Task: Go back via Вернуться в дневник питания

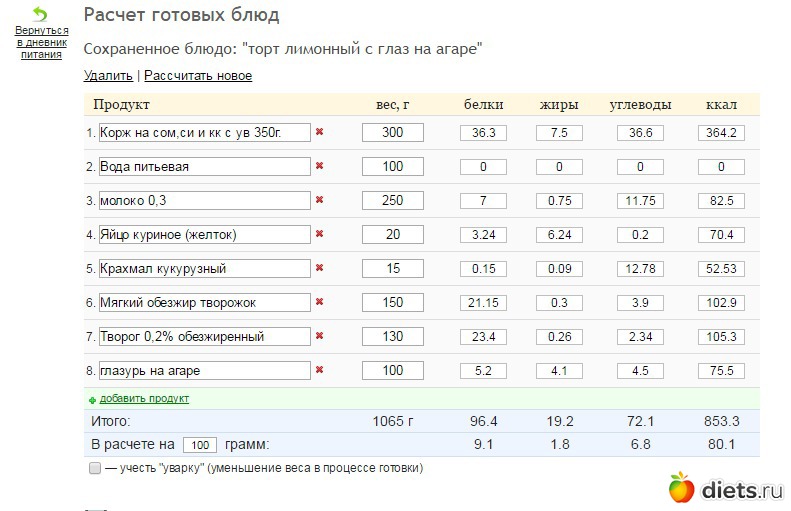Action: [41, 42]
